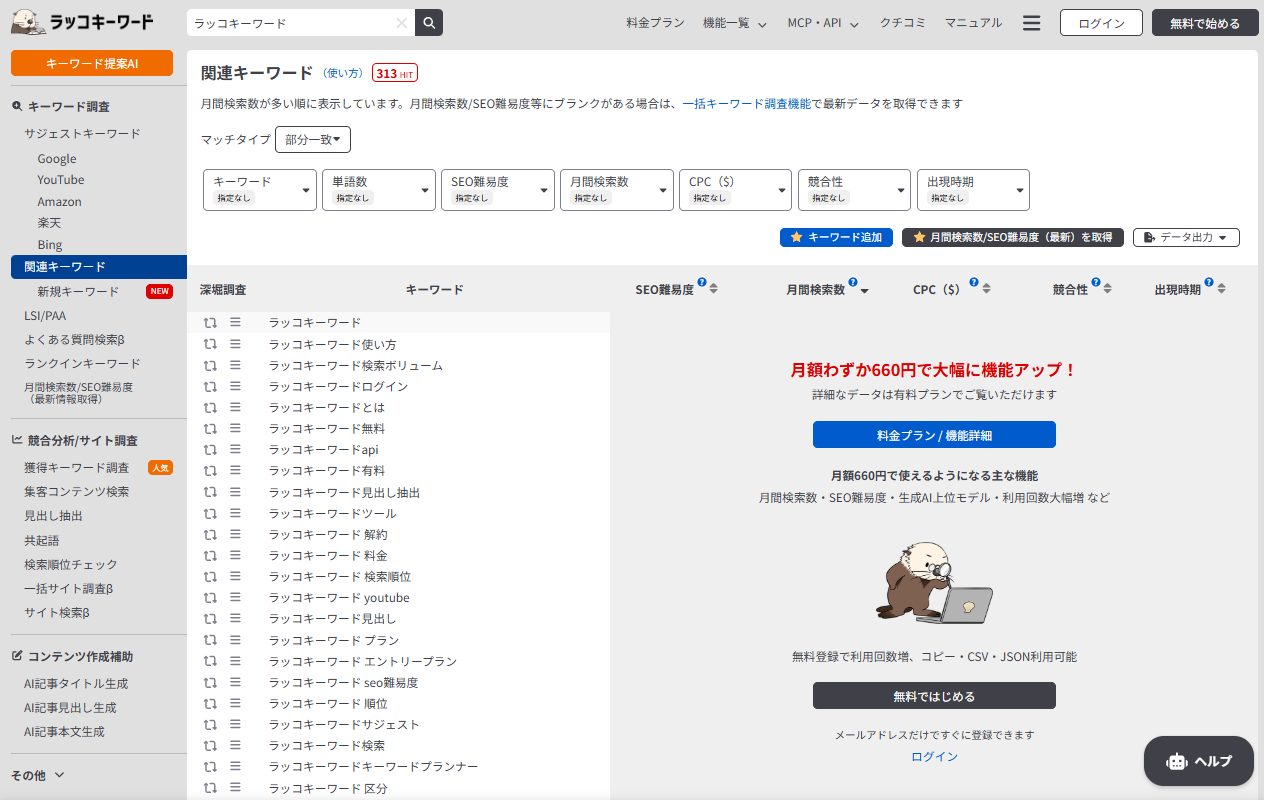
Task: Click the キーワード追加 button
Action: [x=836, y=237]
